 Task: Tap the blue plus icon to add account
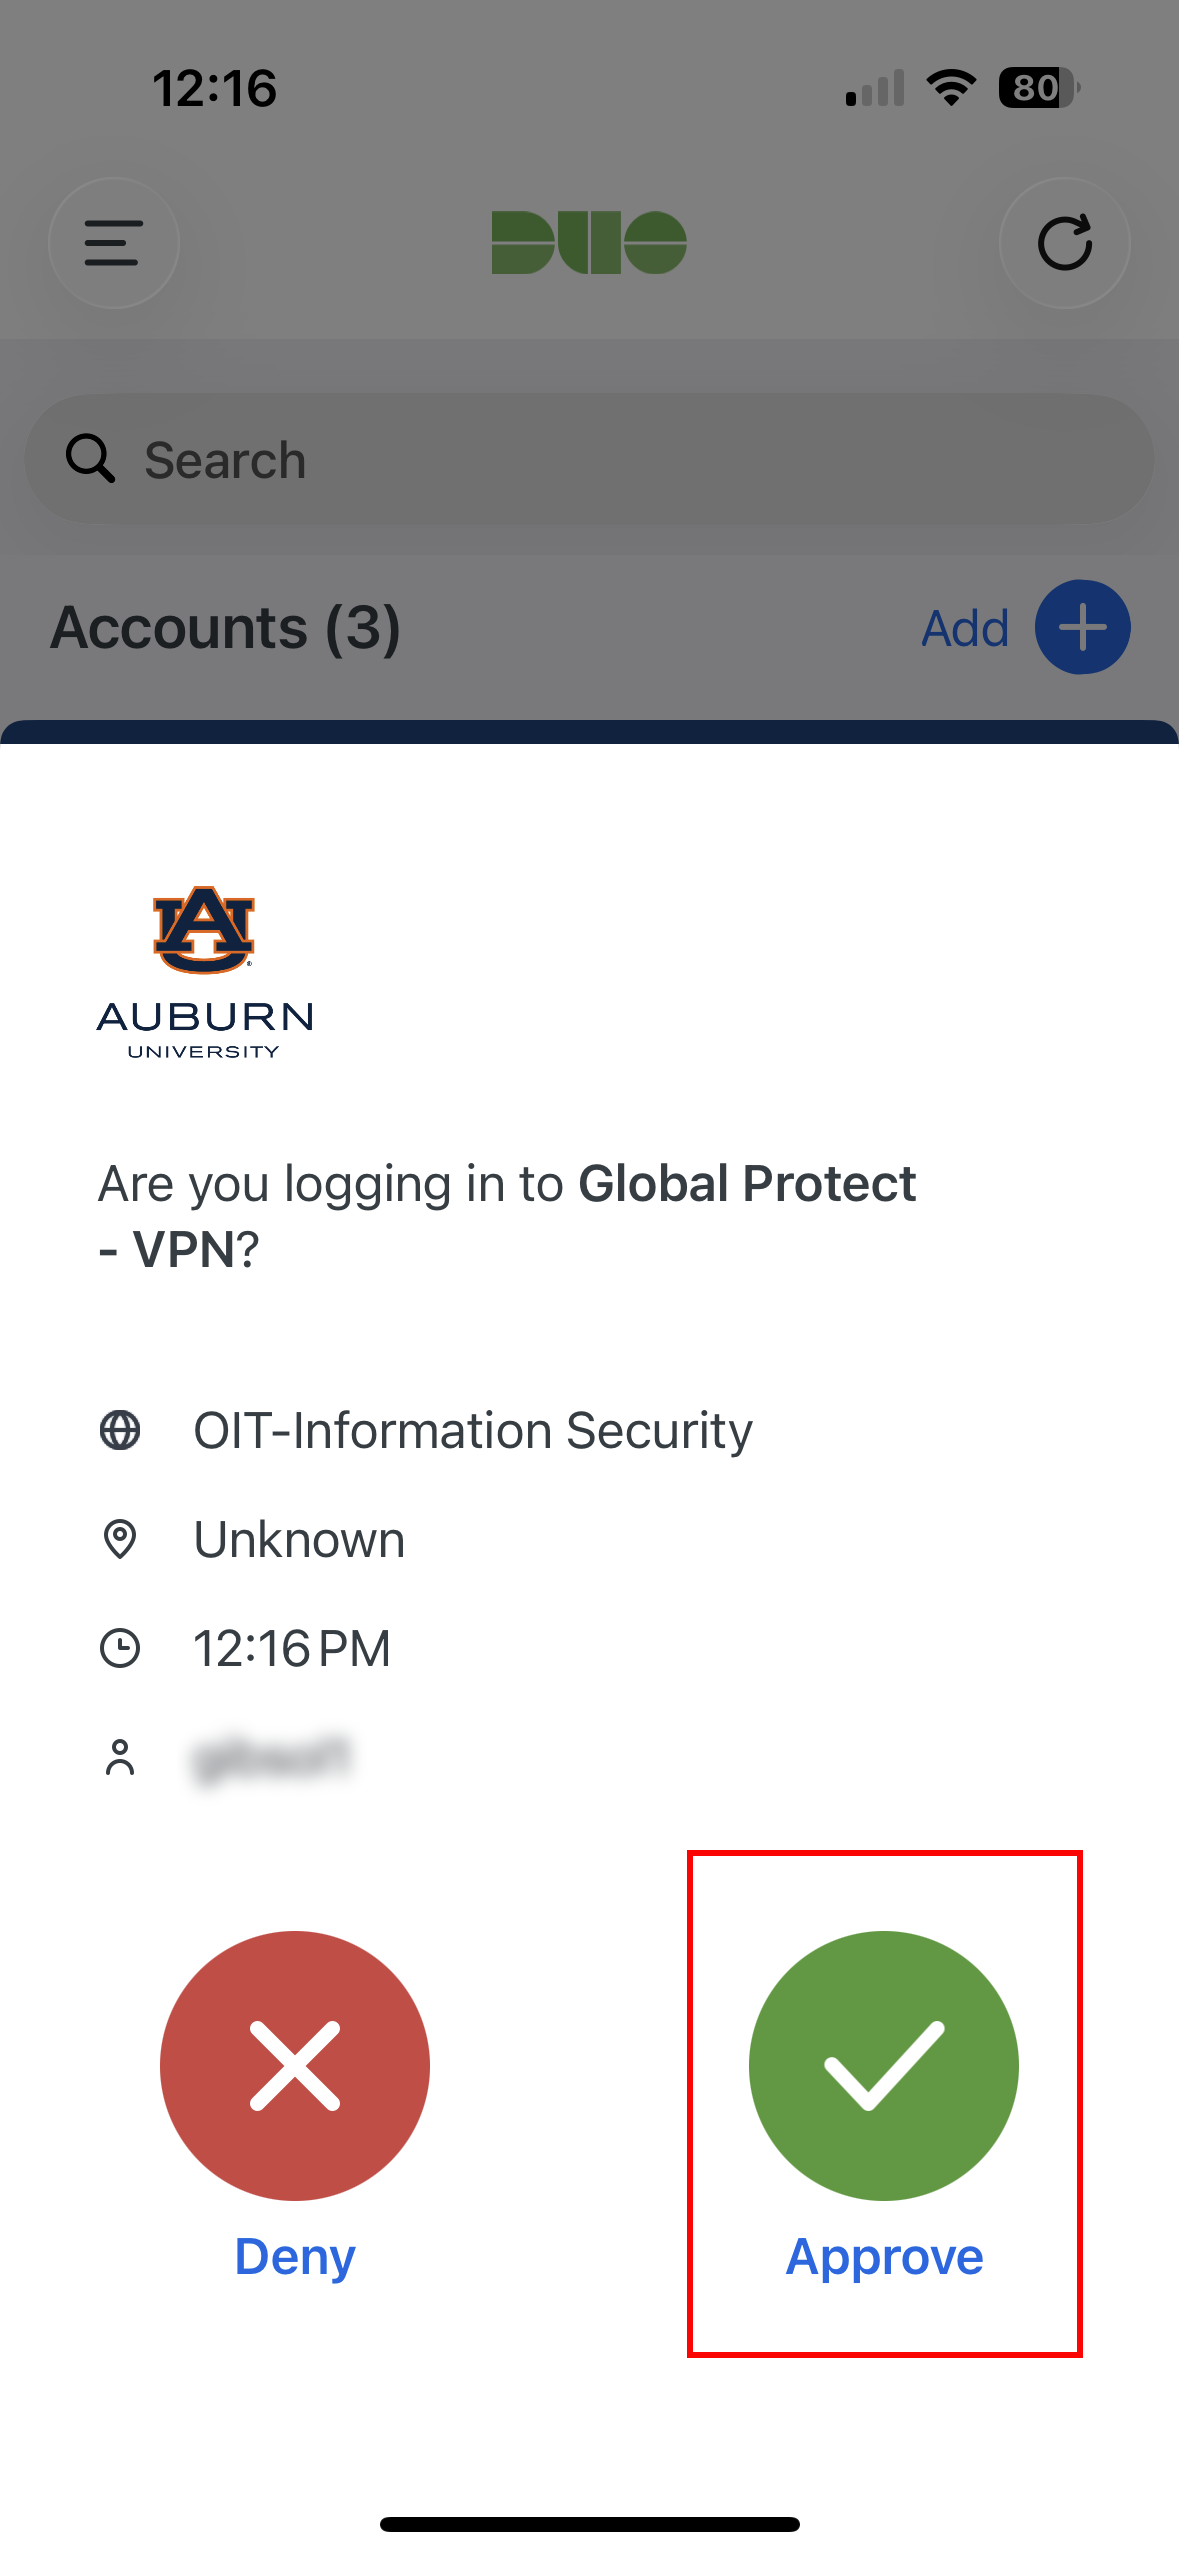point(1081,626)
